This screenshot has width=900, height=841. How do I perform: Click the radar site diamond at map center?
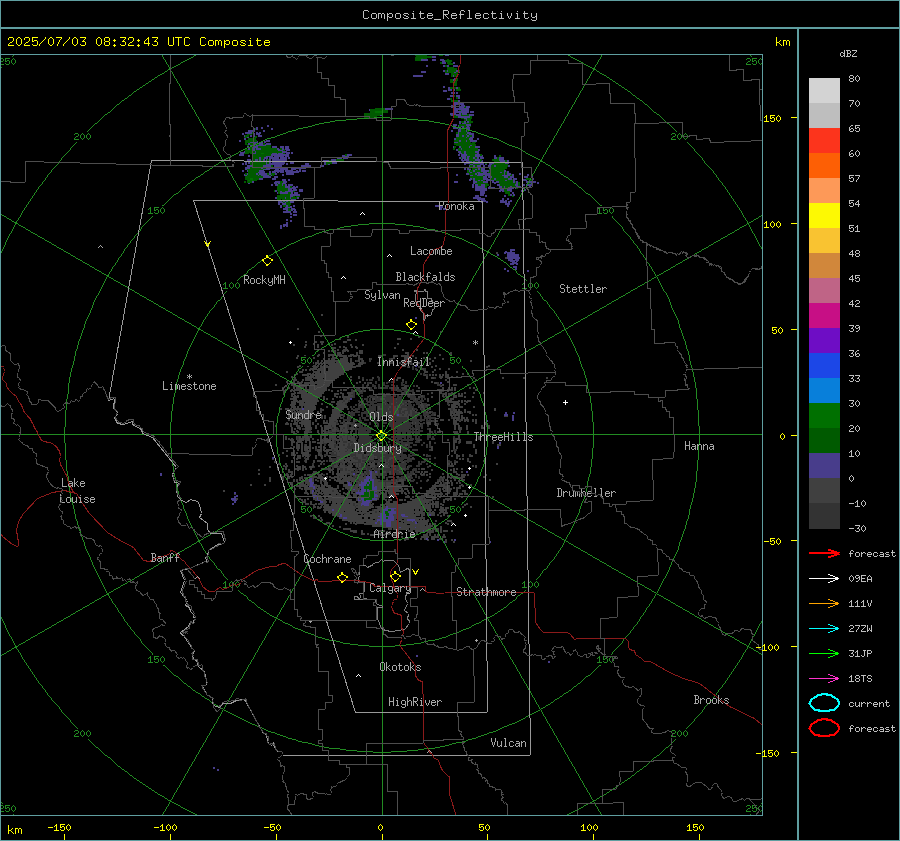click(382, 435)
